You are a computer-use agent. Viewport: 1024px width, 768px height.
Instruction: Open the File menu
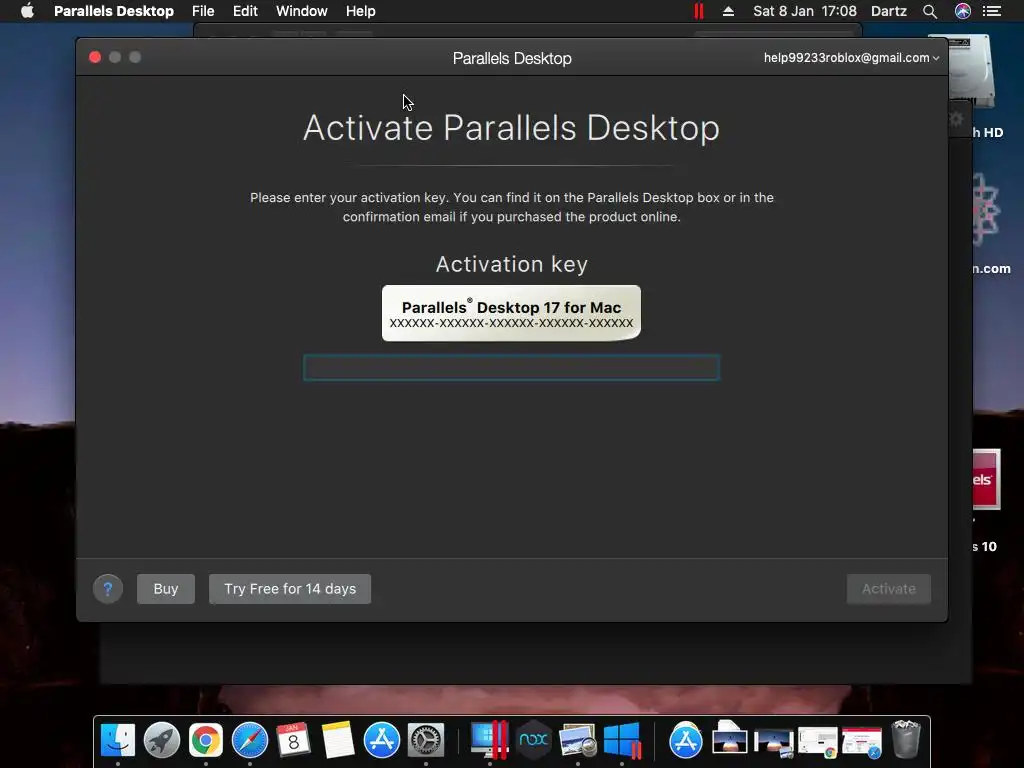(x=203, y=11)
